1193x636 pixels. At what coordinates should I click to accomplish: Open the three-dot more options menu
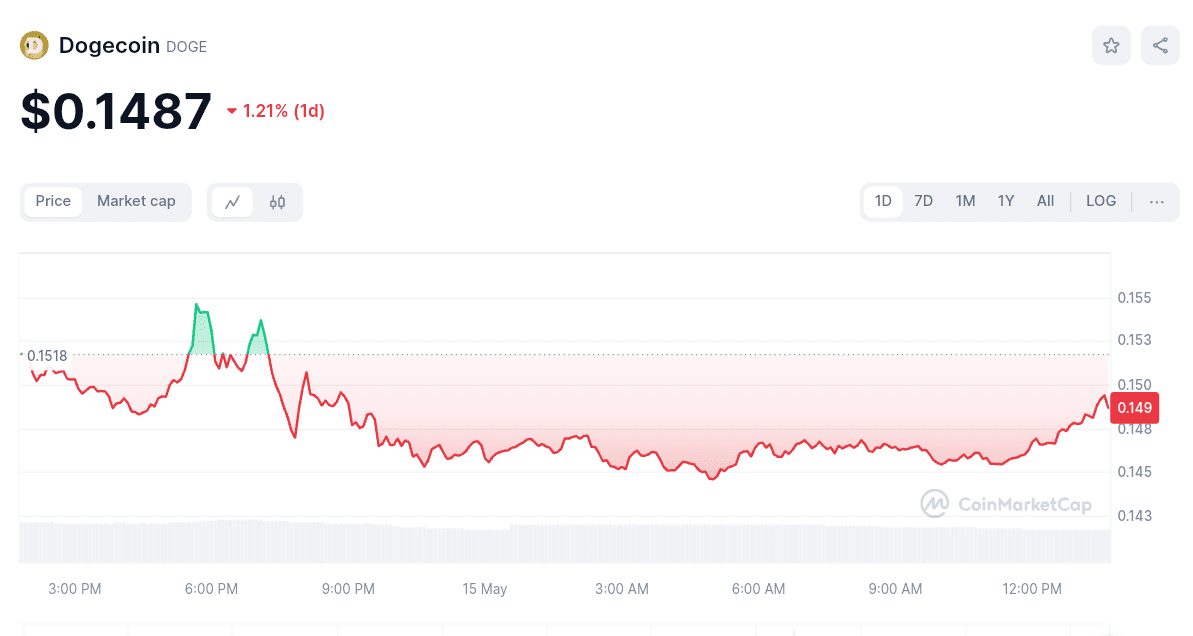click(1157, 202)
